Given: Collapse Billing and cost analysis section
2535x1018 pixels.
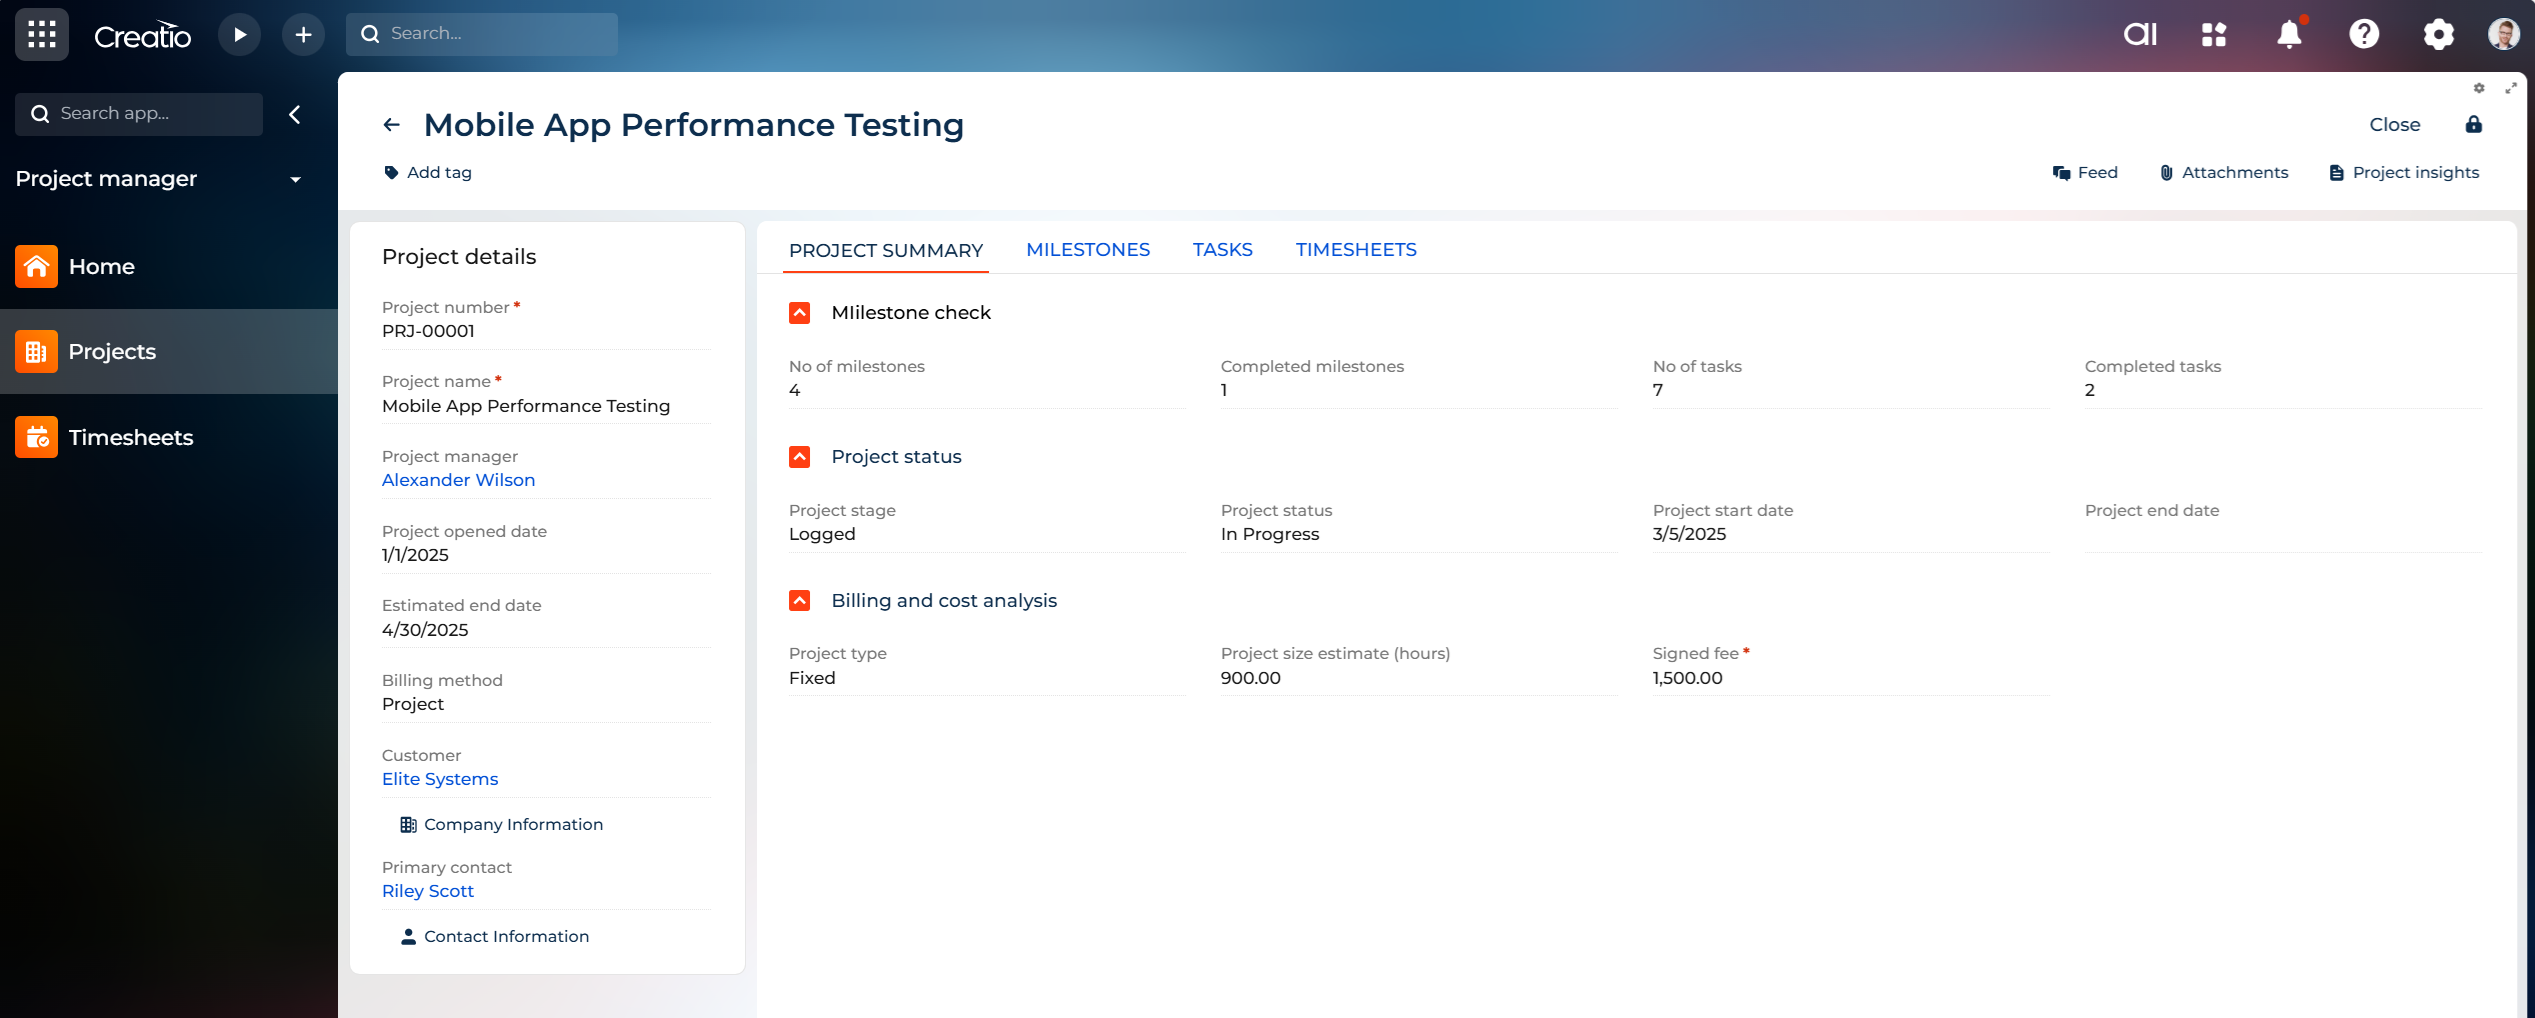Looking at the screenshot, I should (x=799, y=600).
